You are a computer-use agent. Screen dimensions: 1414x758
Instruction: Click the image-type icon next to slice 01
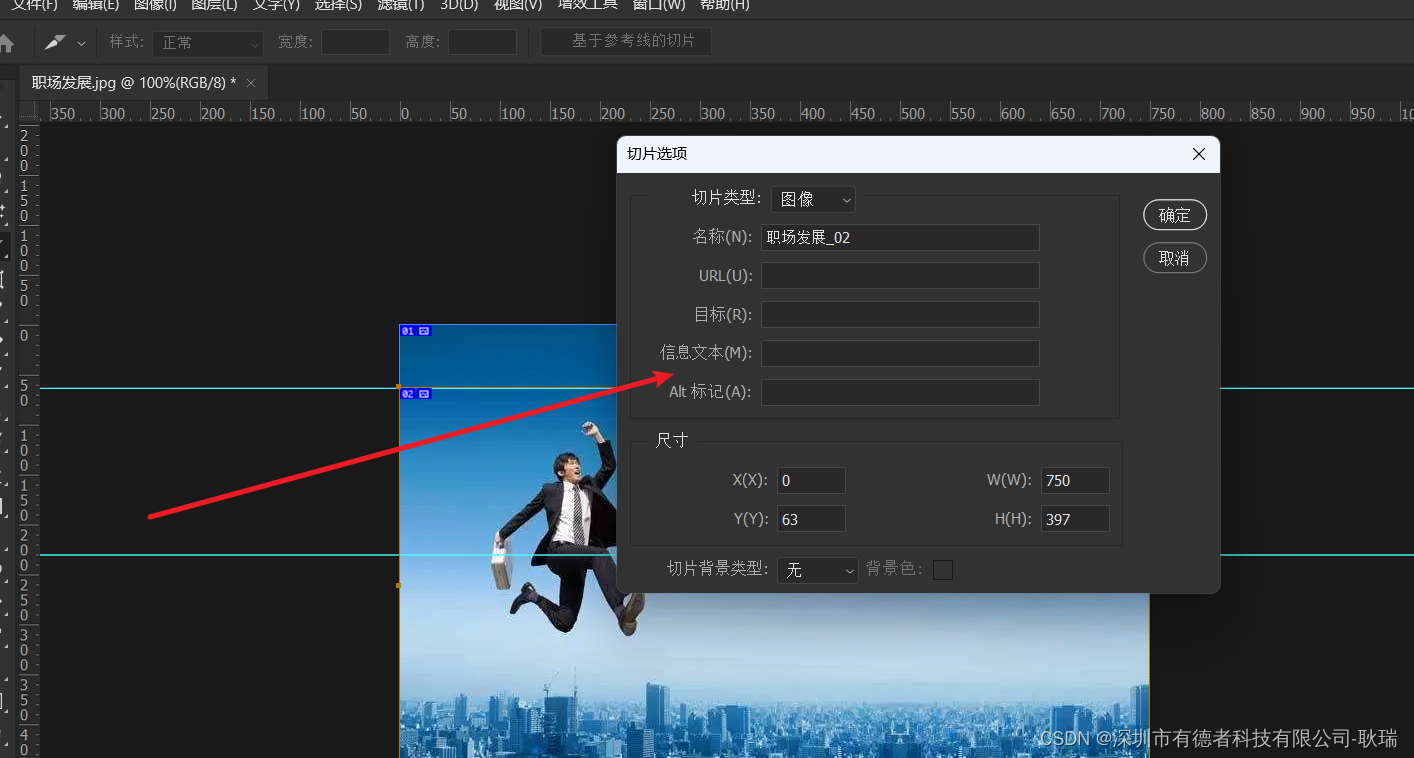click(x=424, y=330)
